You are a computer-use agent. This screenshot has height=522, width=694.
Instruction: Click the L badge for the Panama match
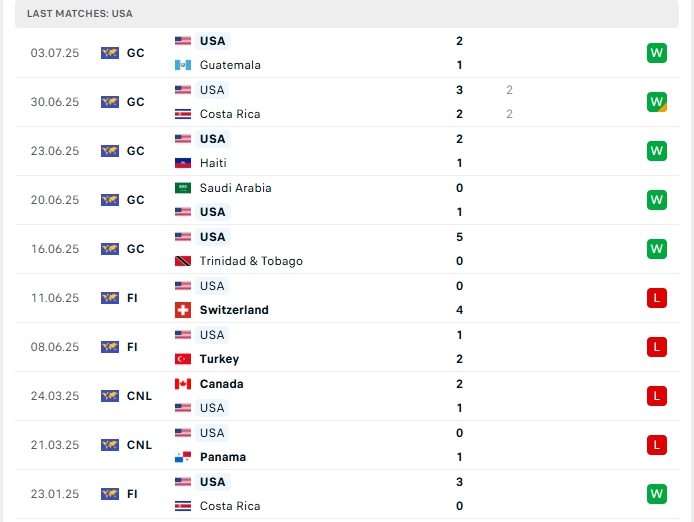pyautogui.click(x=656, y=445)
